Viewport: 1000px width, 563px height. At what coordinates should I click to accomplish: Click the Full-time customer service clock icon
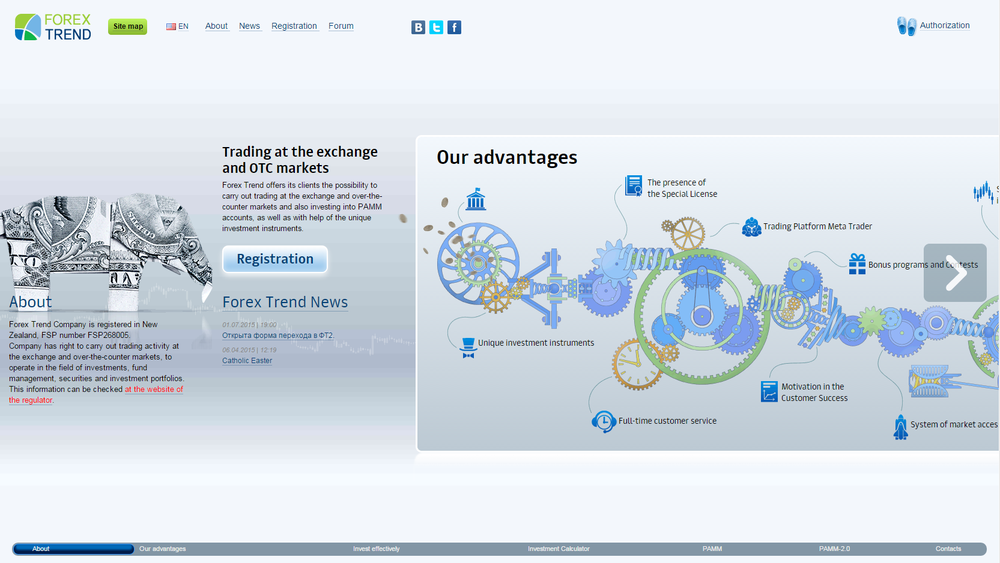click(603, 421)
